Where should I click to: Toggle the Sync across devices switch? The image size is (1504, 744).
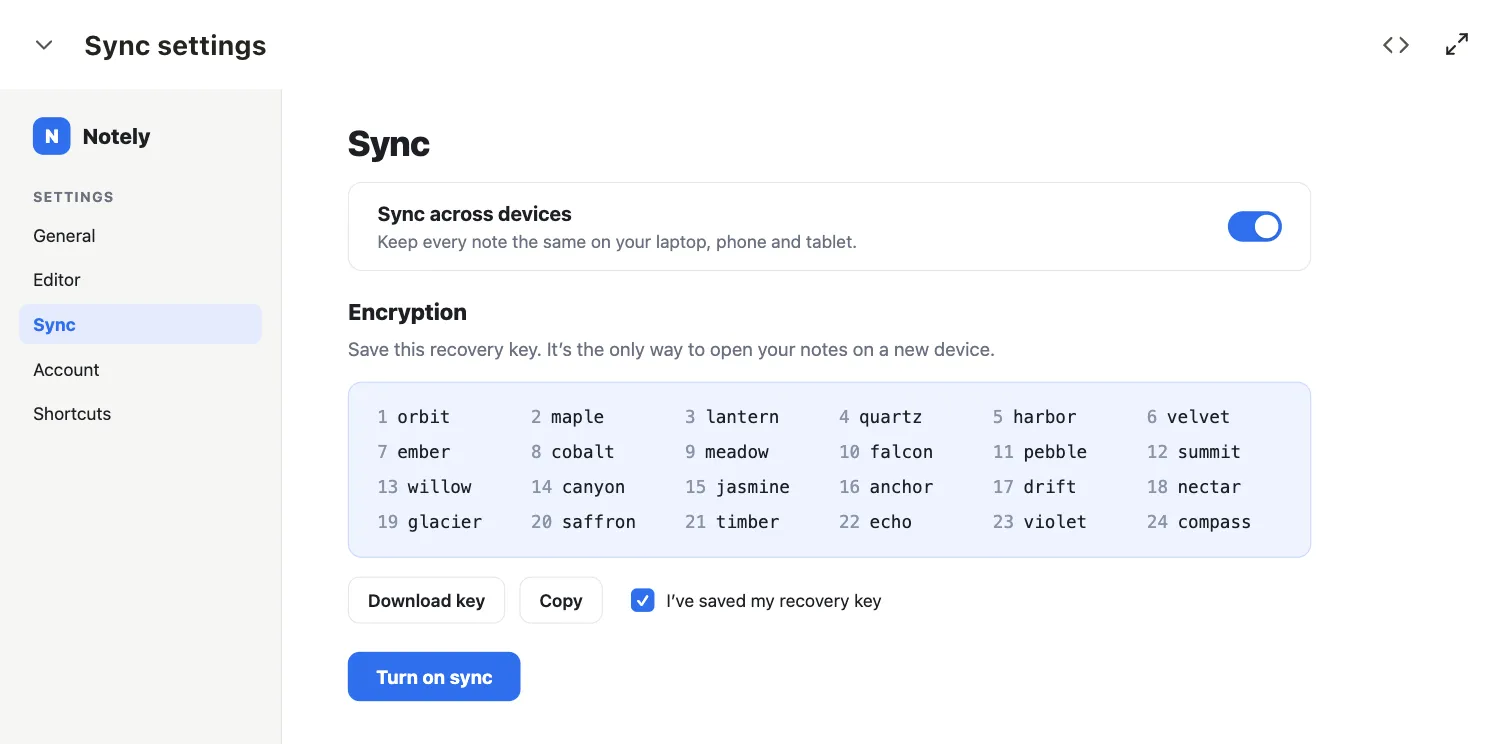1254,227
